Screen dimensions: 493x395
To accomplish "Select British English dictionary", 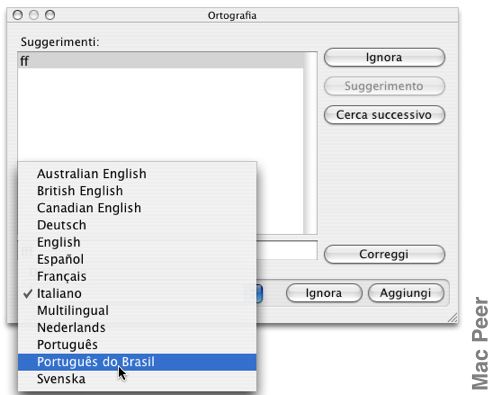I will (137, 191).
